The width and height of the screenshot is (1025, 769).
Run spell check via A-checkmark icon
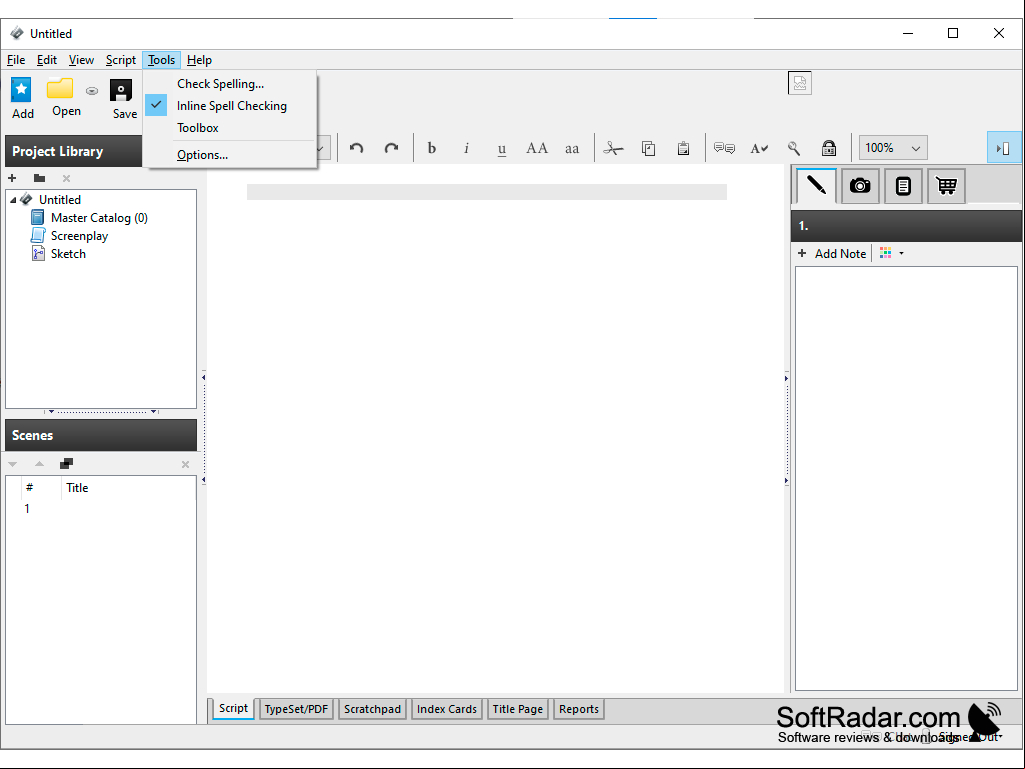[759, 148]
